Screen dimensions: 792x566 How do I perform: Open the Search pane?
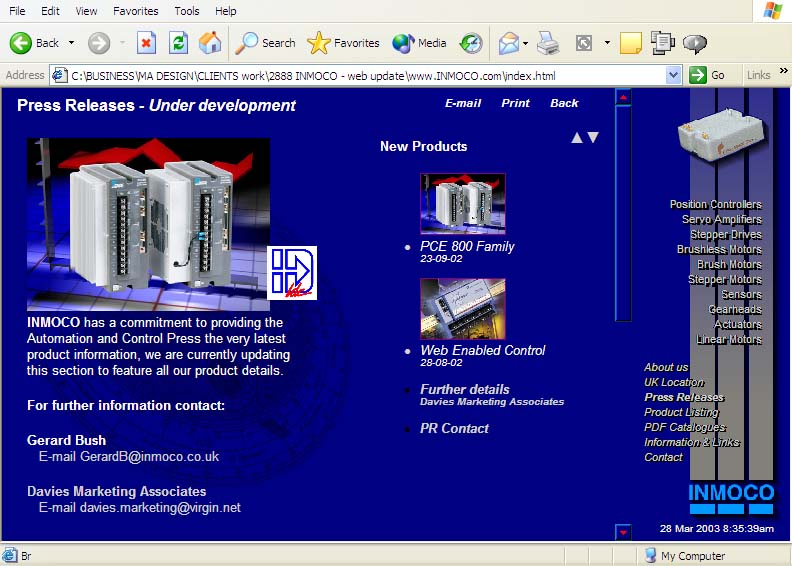tap(266, 43)
